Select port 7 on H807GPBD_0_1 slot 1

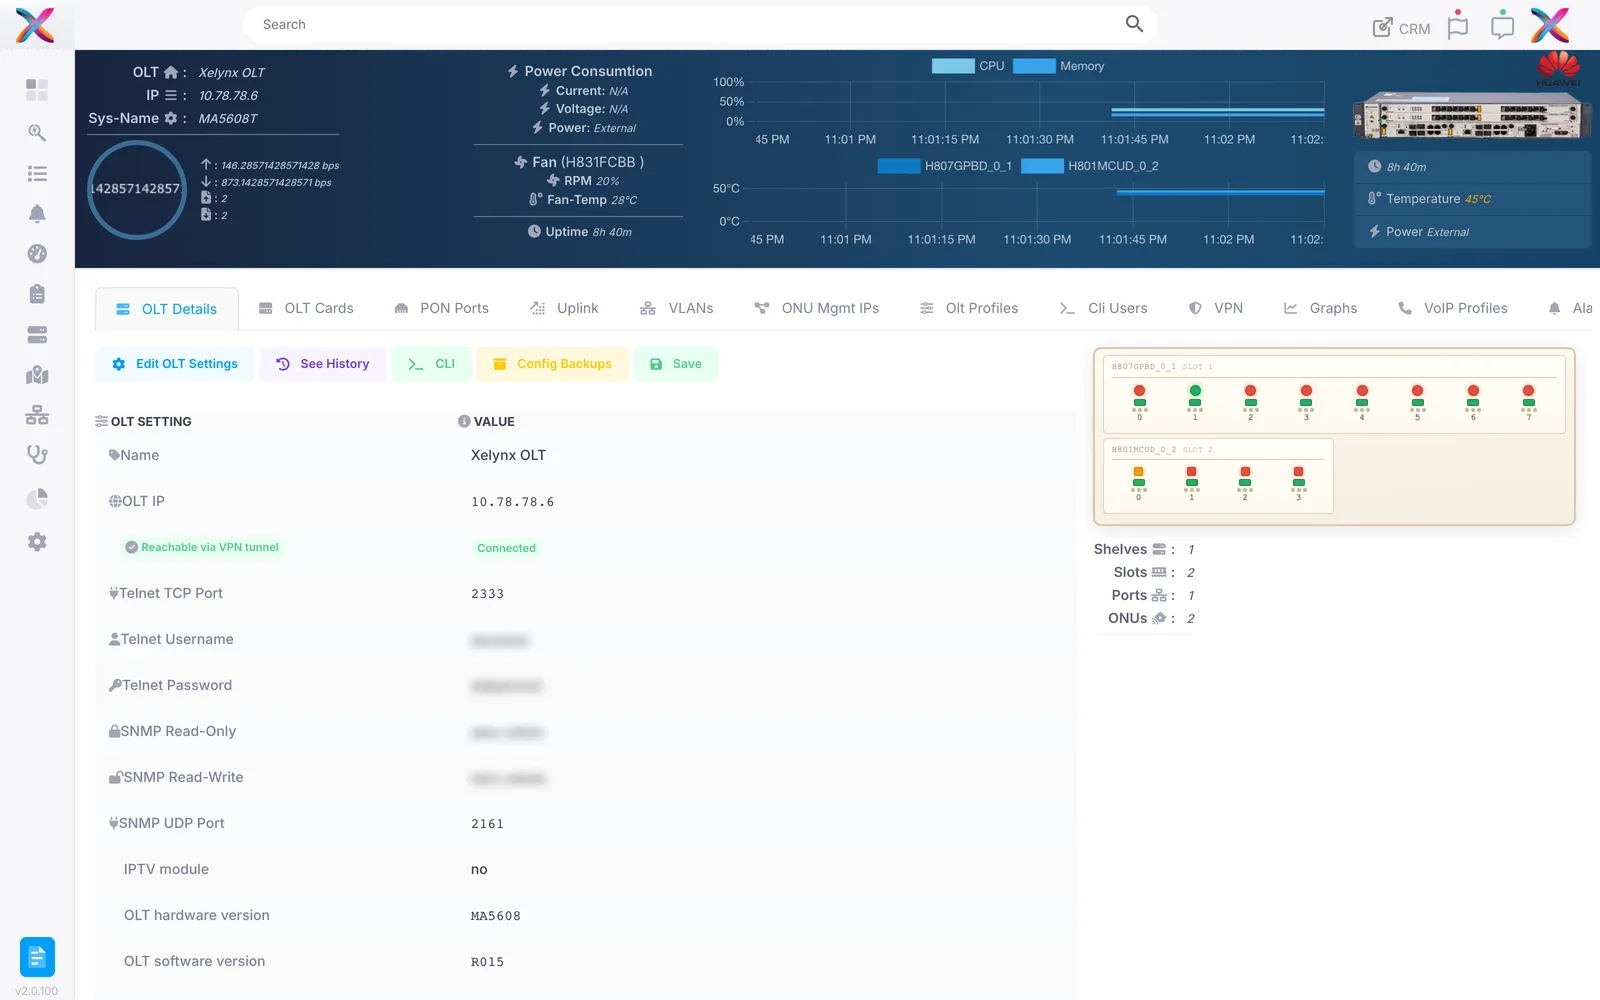point(1528,400)
